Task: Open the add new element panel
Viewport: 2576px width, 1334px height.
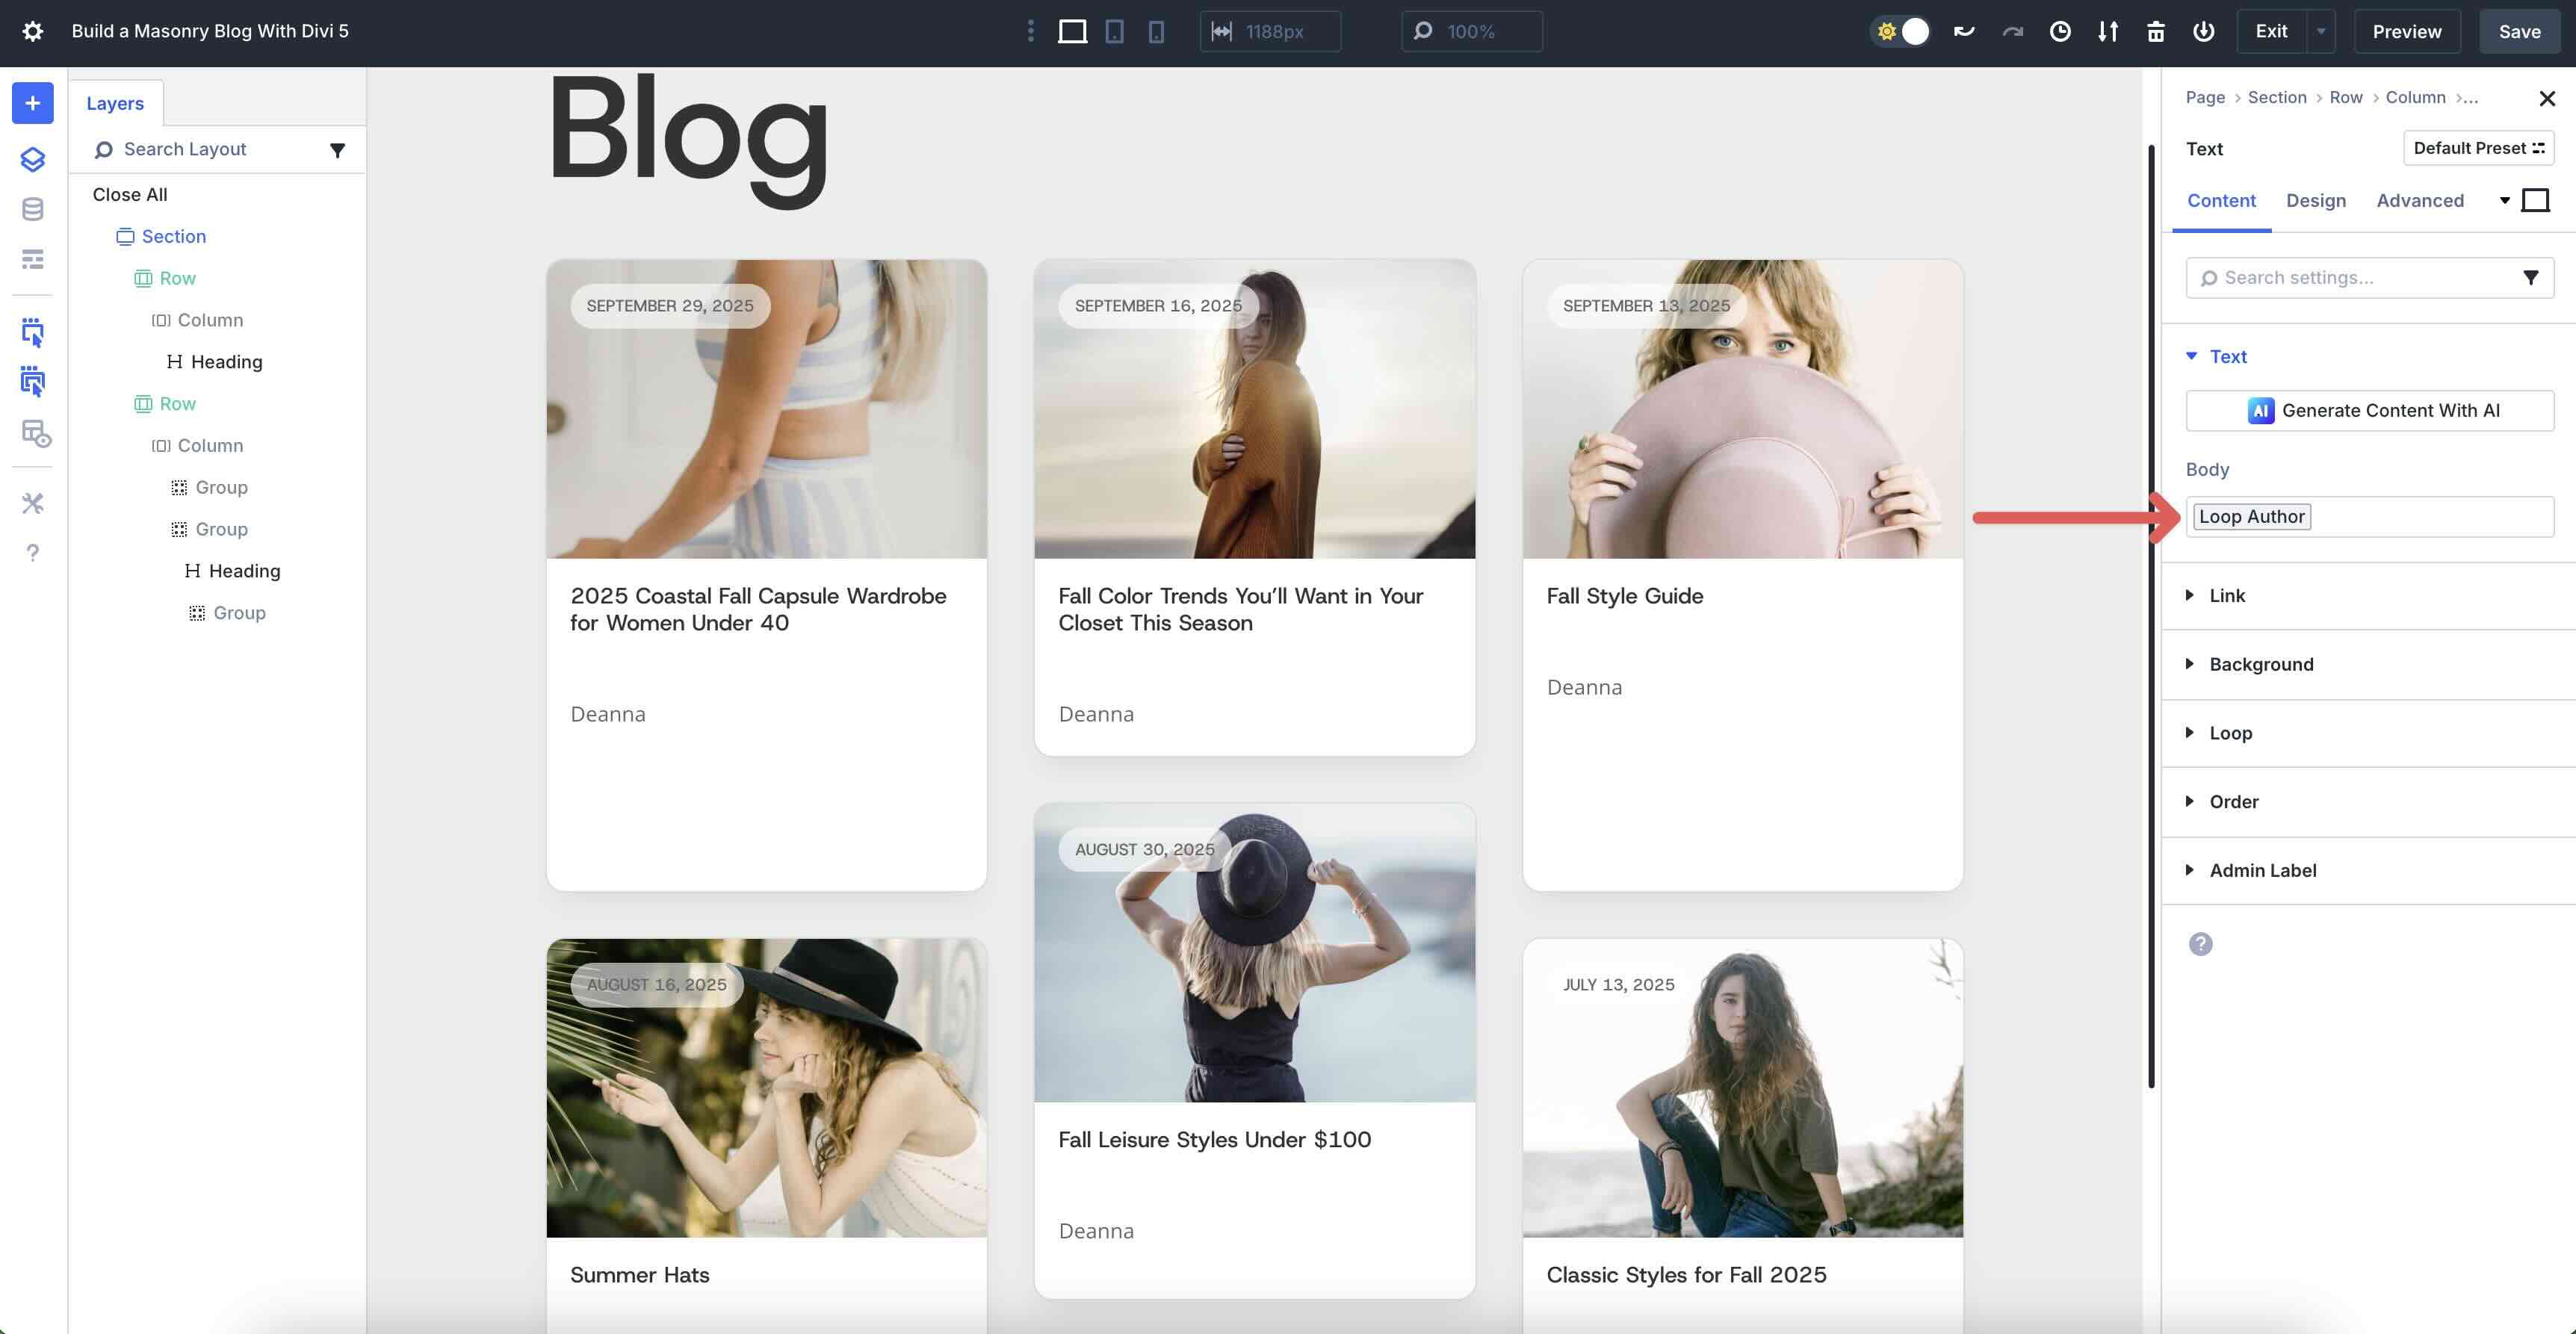Action: [32, 103]
